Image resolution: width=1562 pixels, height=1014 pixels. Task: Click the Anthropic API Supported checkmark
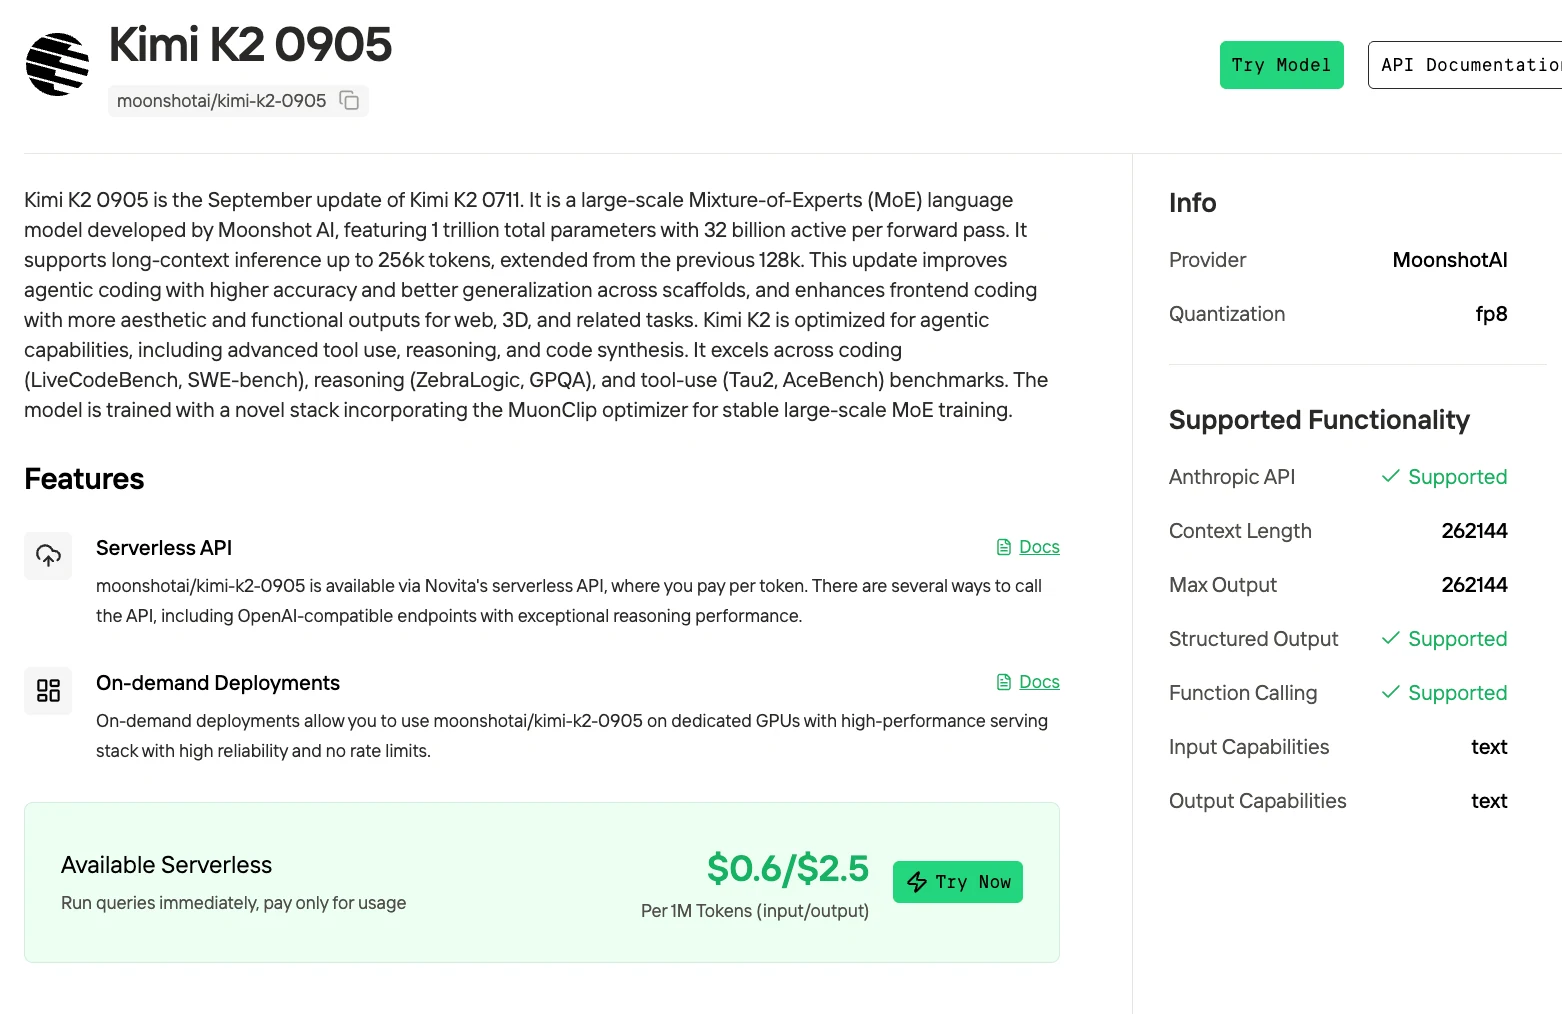pyautogui.click(x=1390, y=476)
